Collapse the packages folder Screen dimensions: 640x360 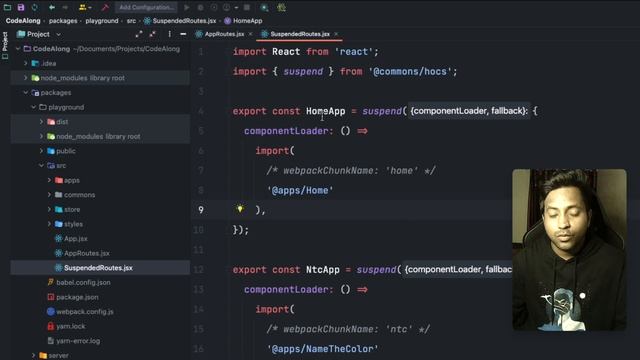point(26,93)
